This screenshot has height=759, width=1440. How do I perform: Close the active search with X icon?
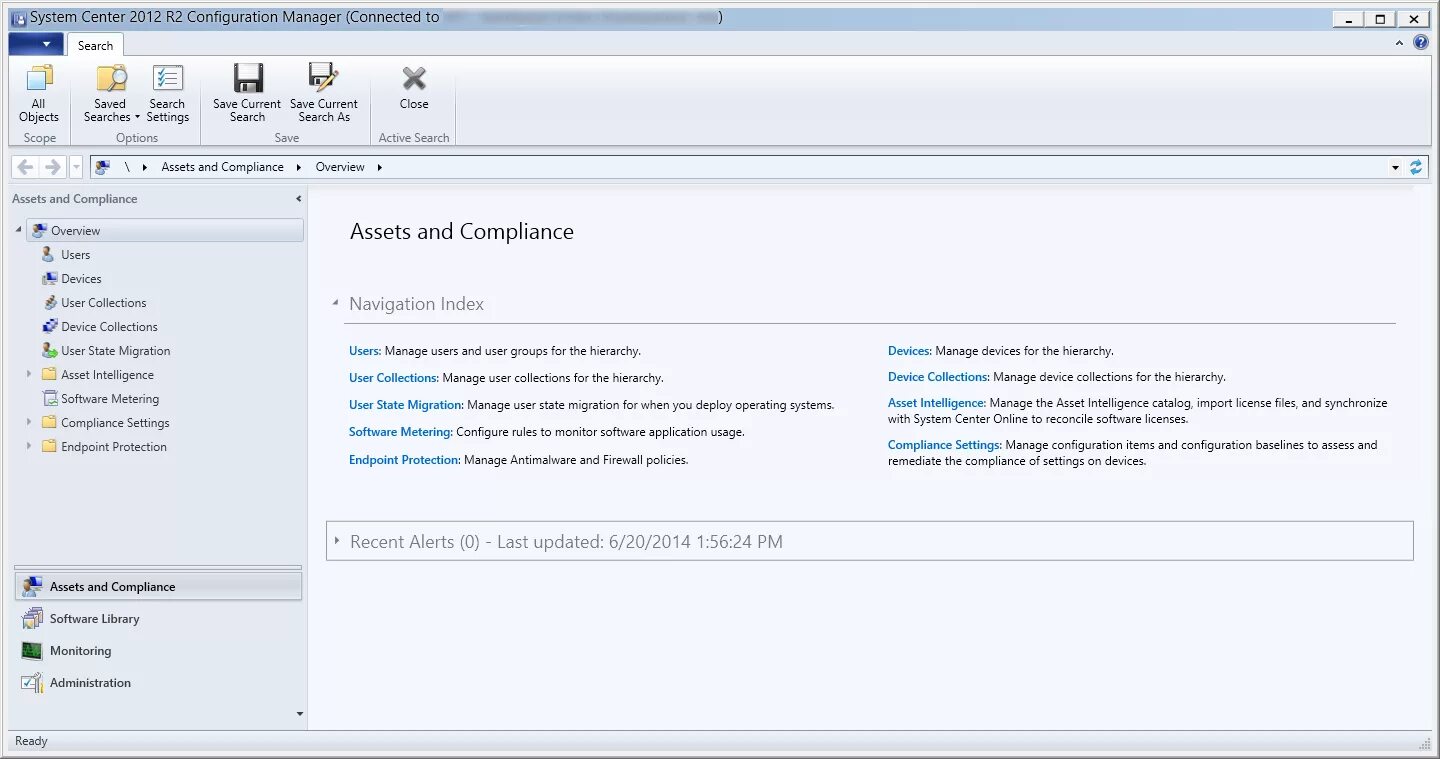414,78
